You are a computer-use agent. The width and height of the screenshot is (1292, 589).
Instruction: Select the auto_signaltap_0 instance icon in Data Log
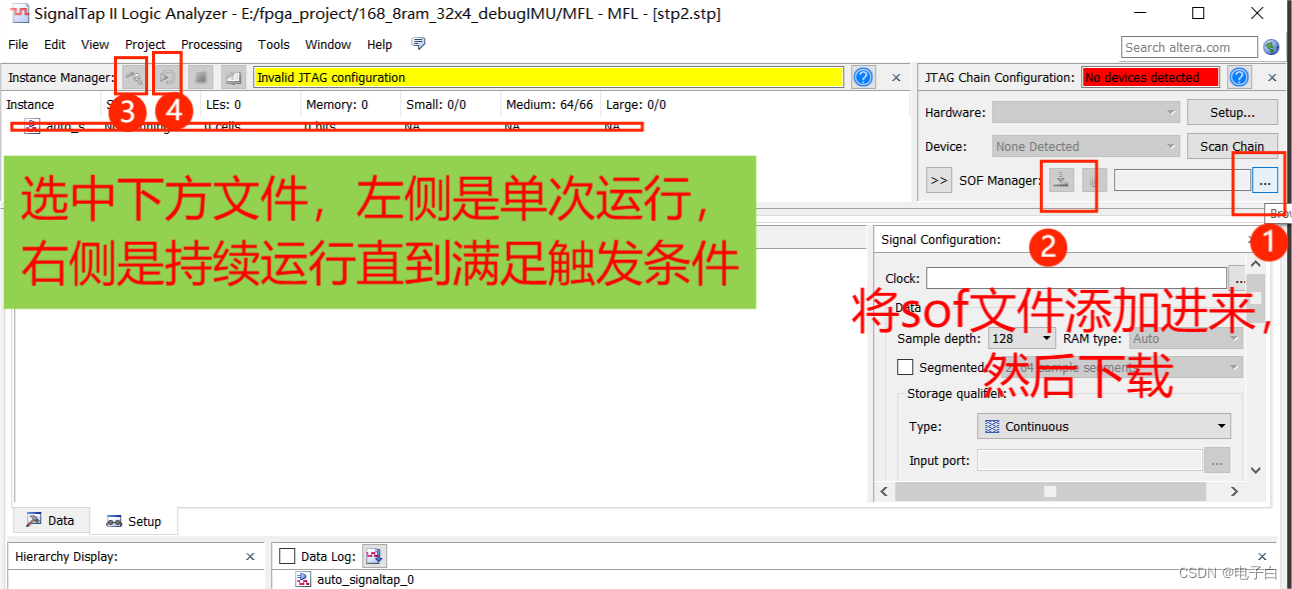pos(303,579)
